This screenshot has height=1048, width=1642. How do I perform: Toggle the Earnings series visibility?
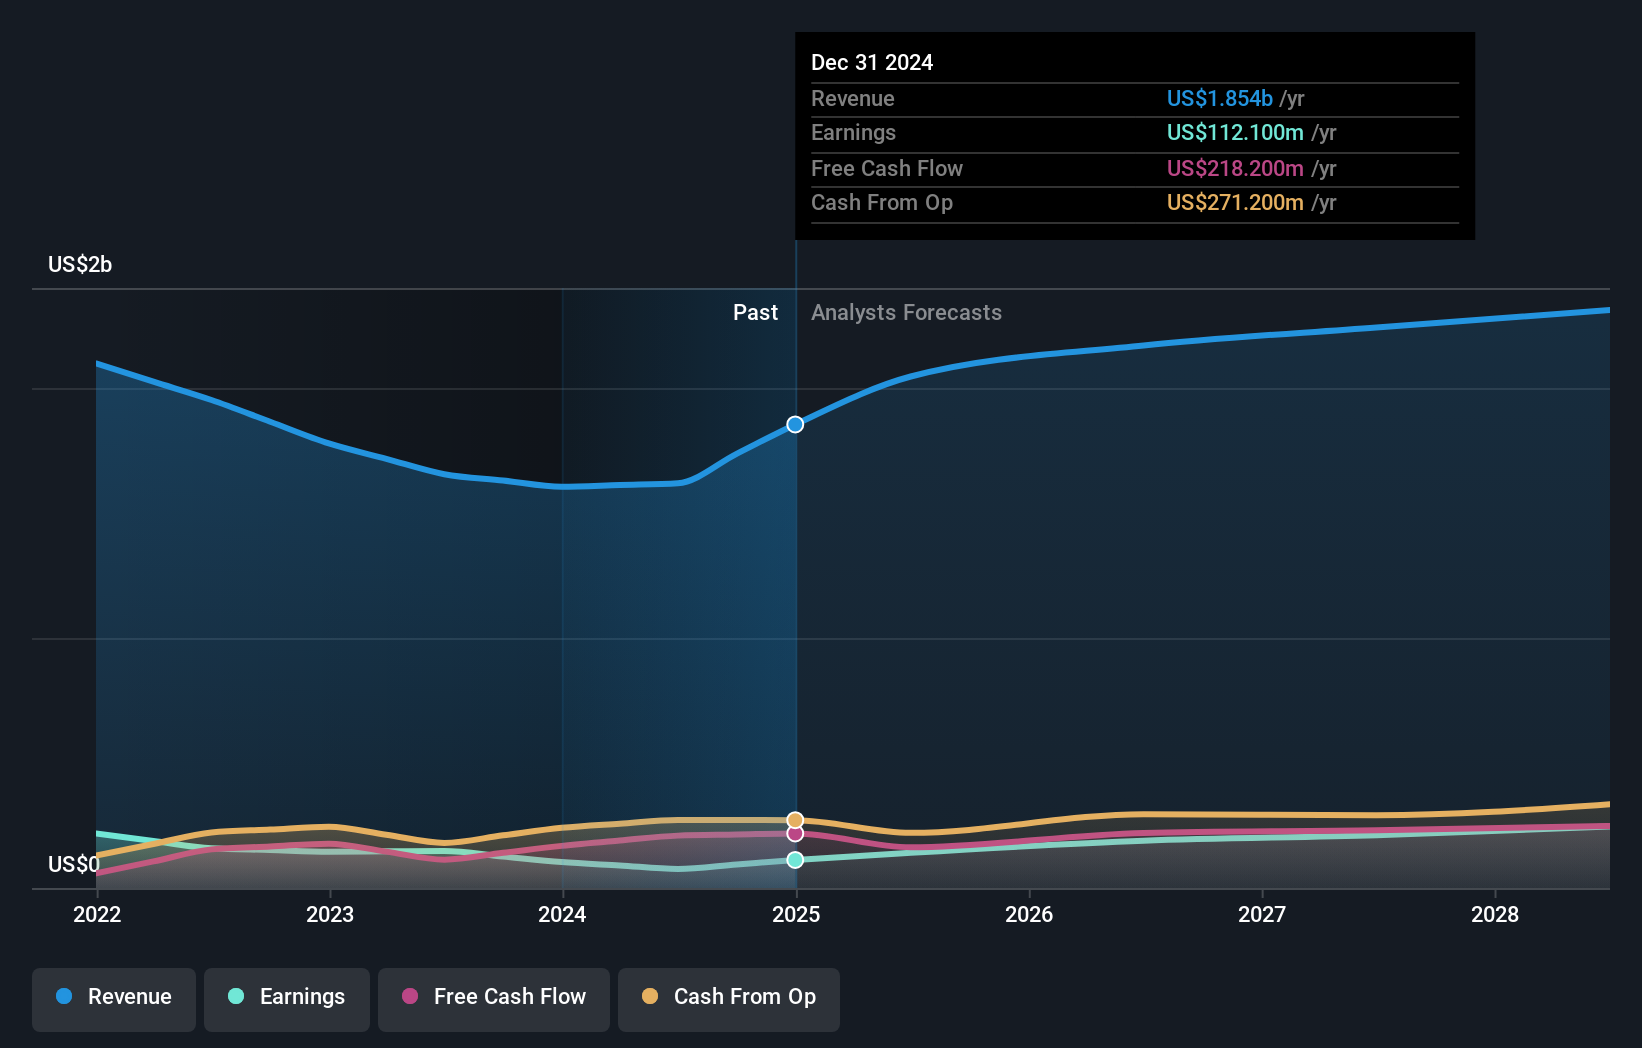coord(287,997)
